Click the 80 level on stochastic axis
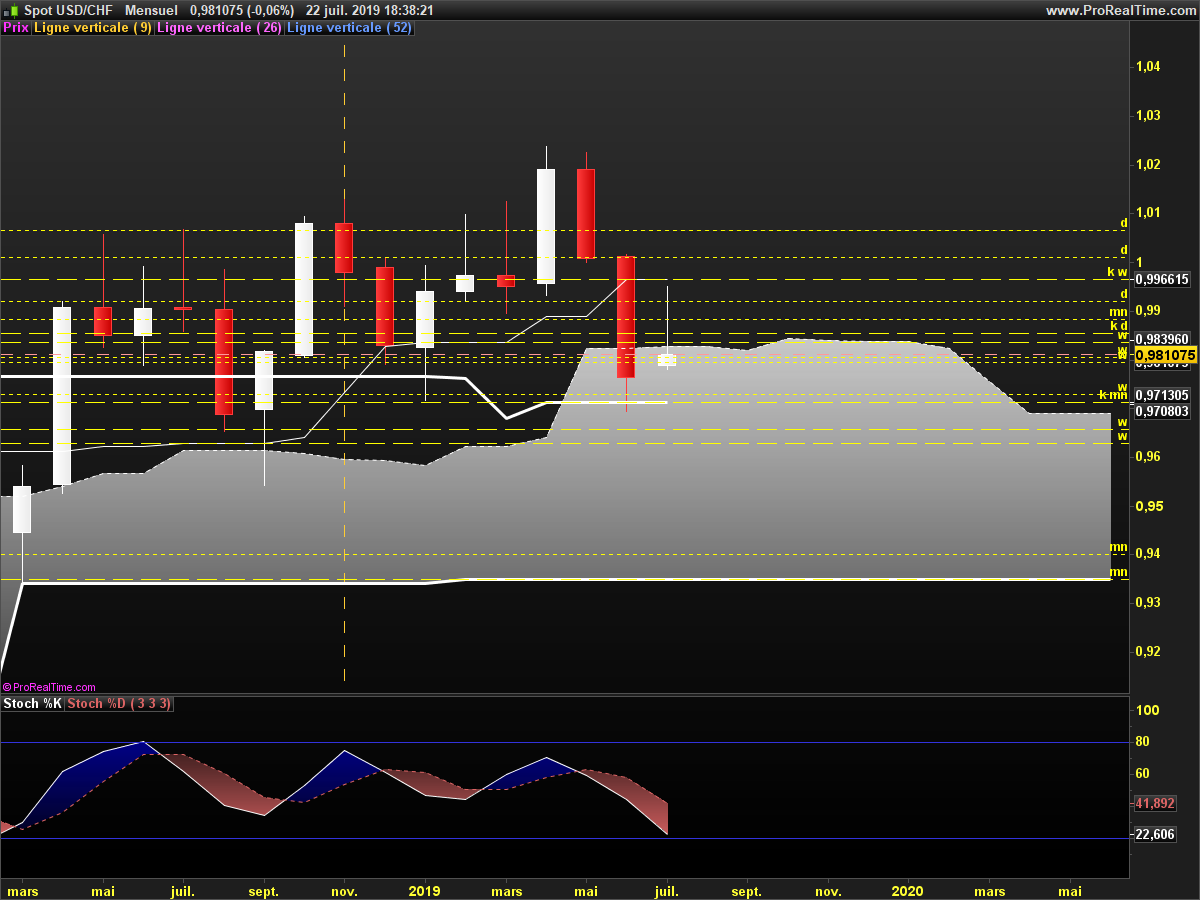1200x900 pixels. pyautogui.click(x=1143, y=741)
